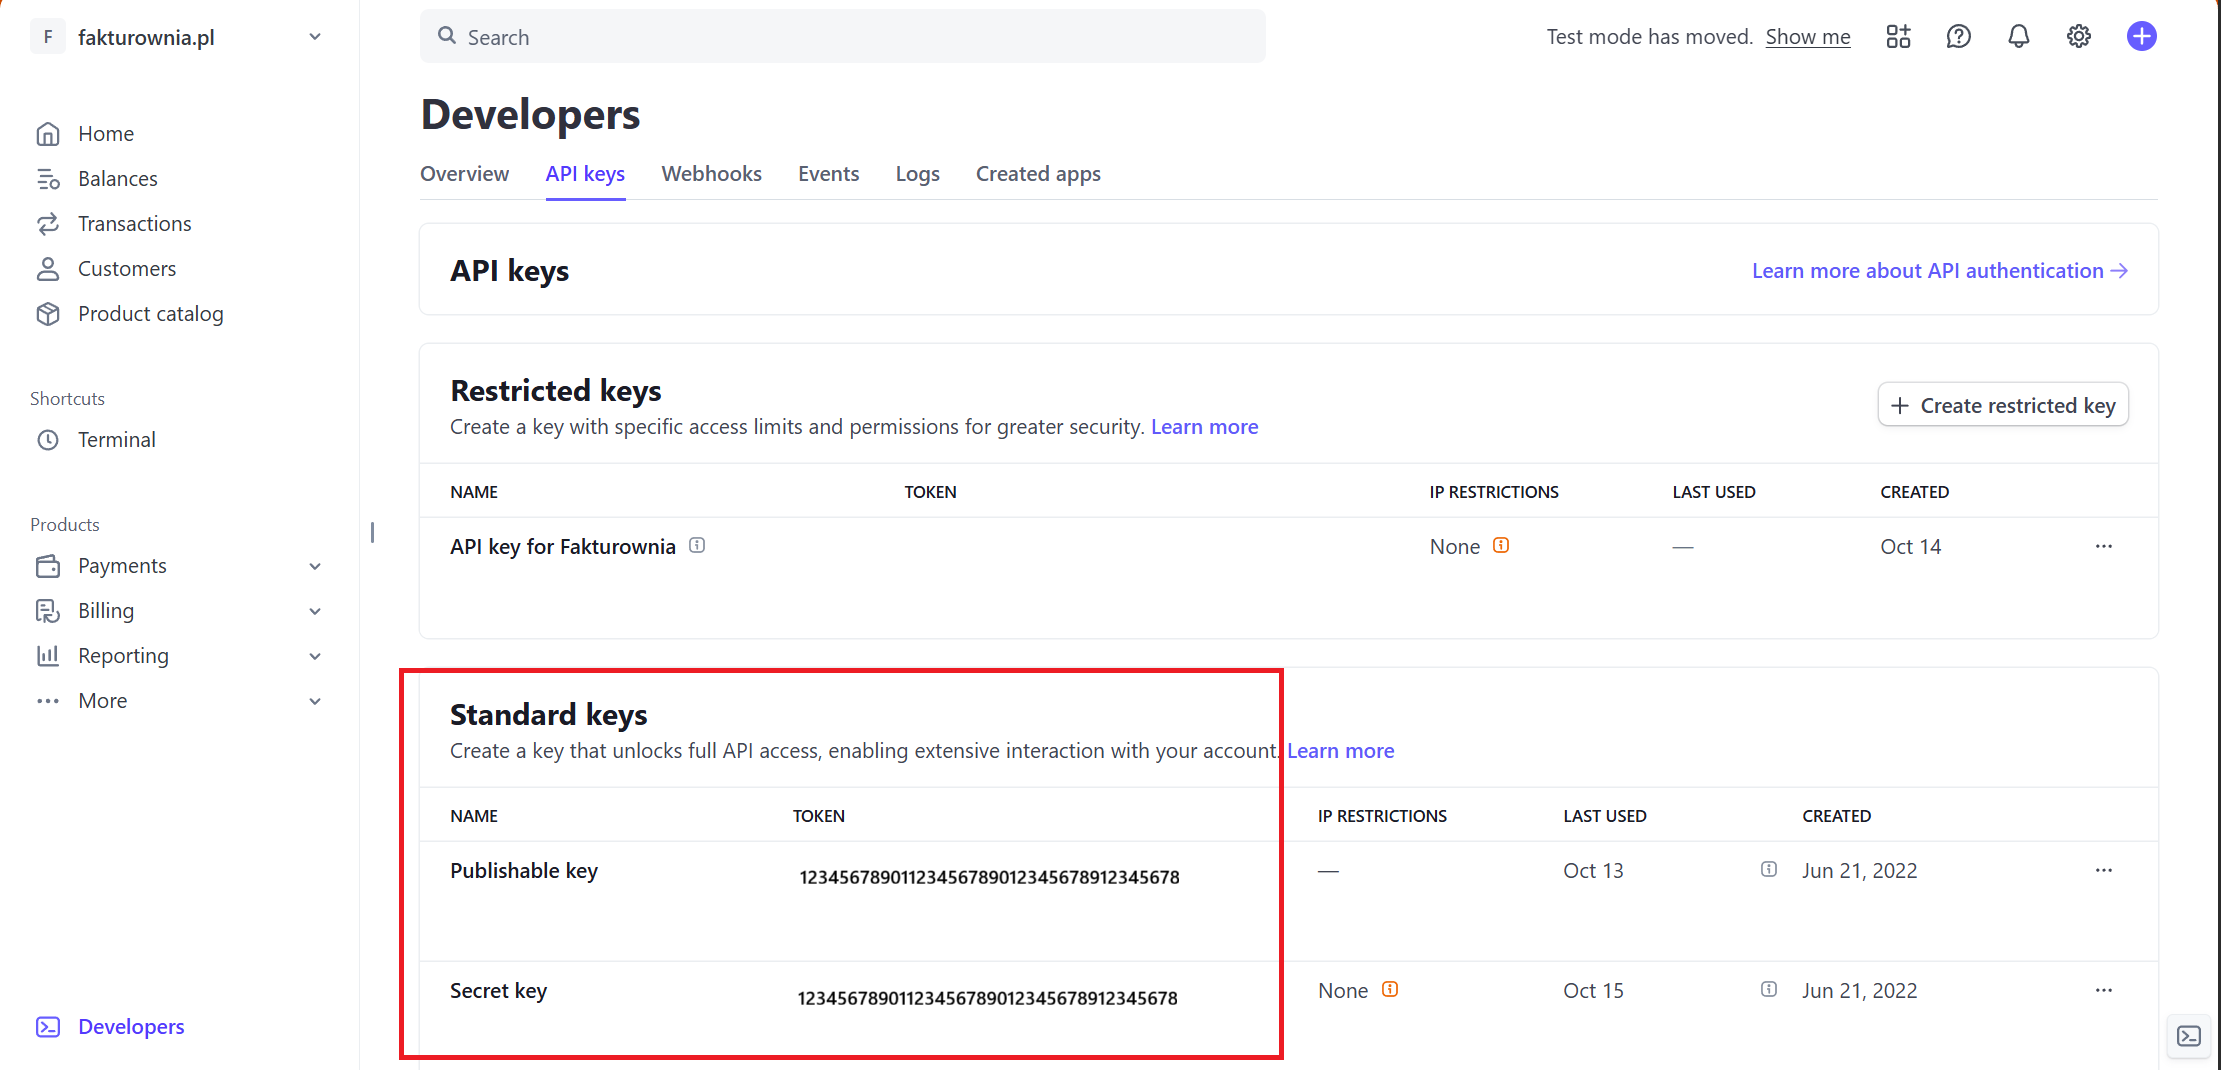Click the Create restricted key button
Screen dimensions: 2221x1070
point(2003,404)
